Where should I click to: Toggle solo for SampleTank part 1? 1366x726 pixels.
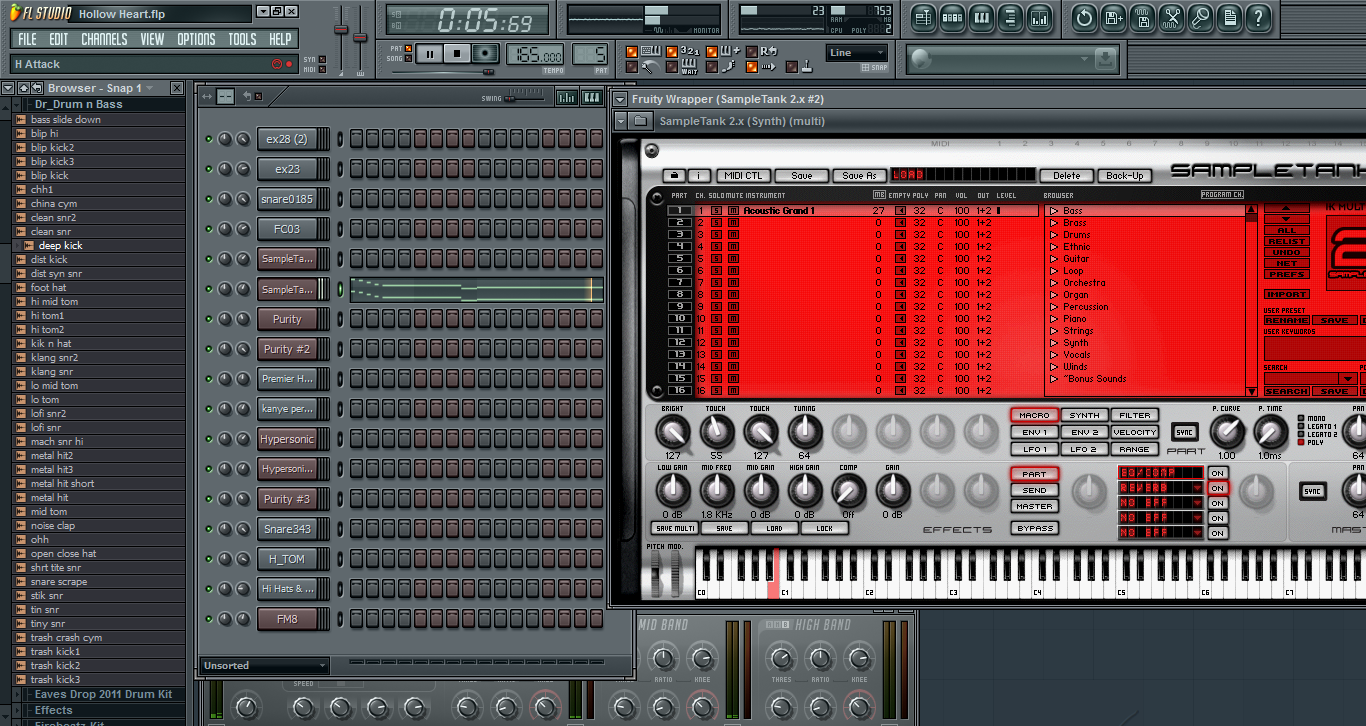(717, 211)
